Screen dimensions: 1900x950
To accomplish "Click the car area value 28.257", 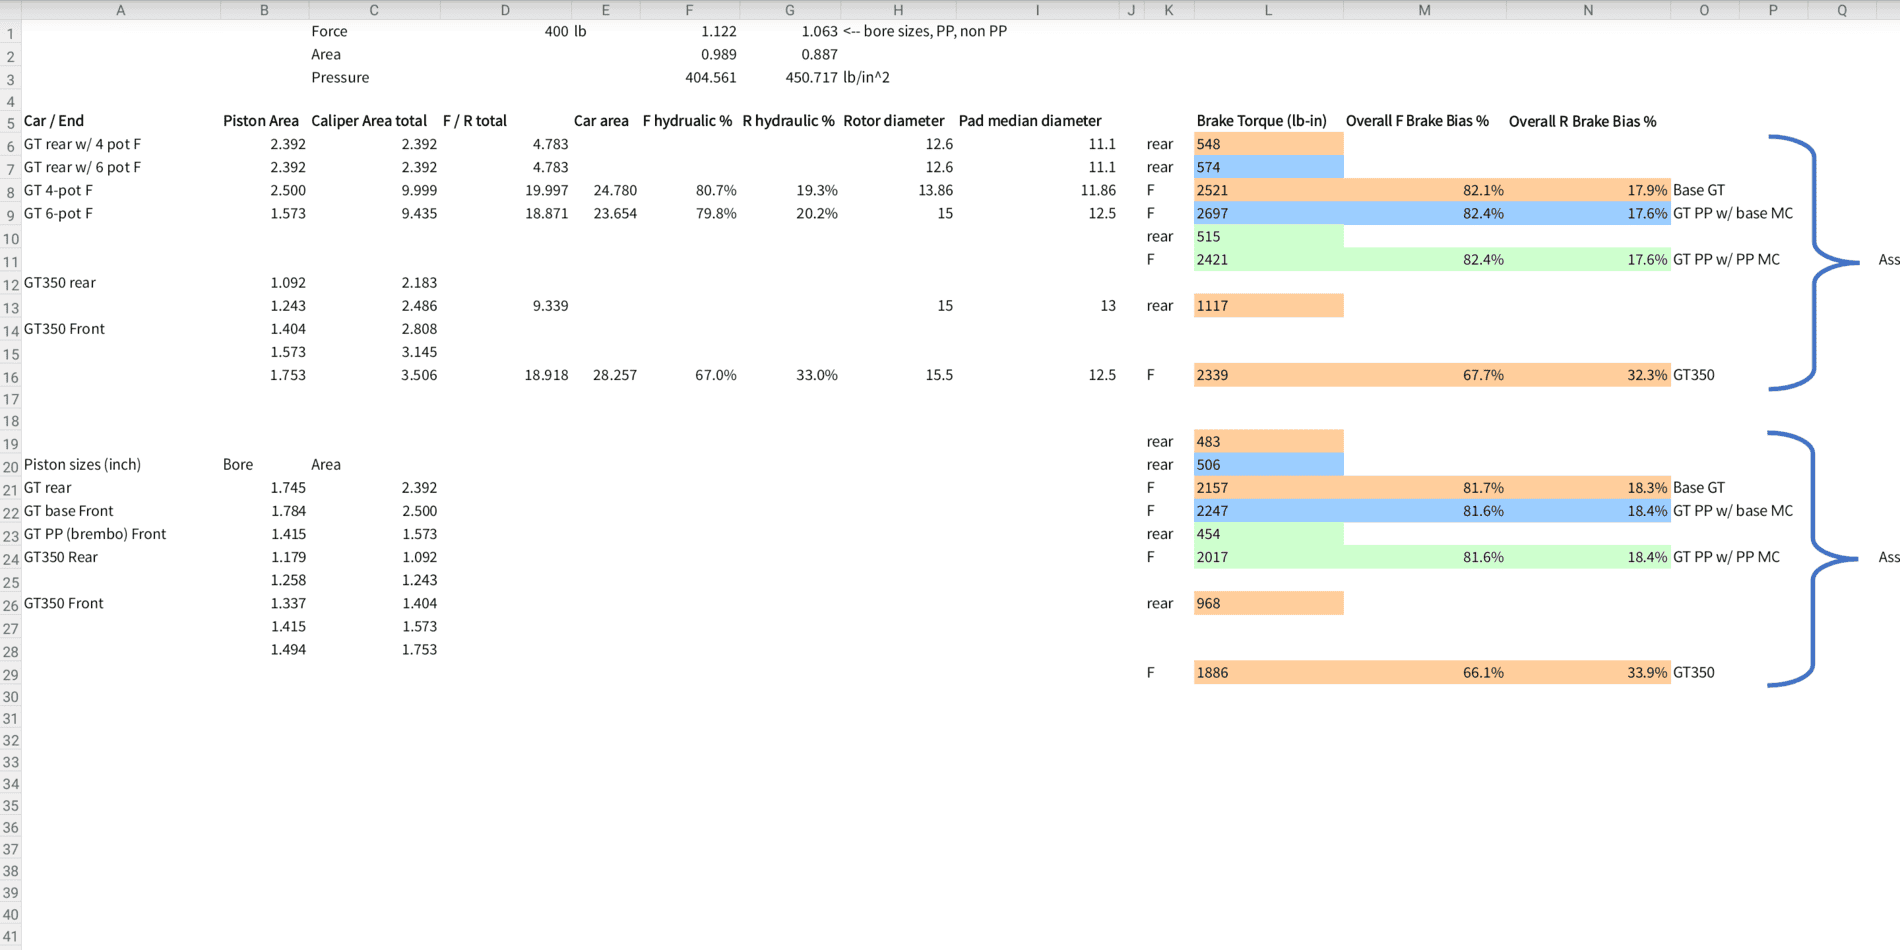I will [615, 375].
